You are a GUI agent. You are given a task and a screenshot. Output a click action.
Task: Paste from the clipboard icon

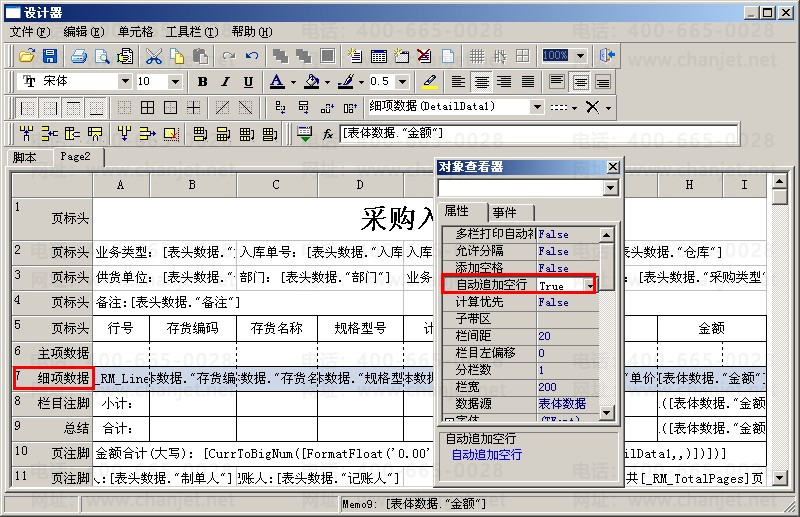point(200,56)
